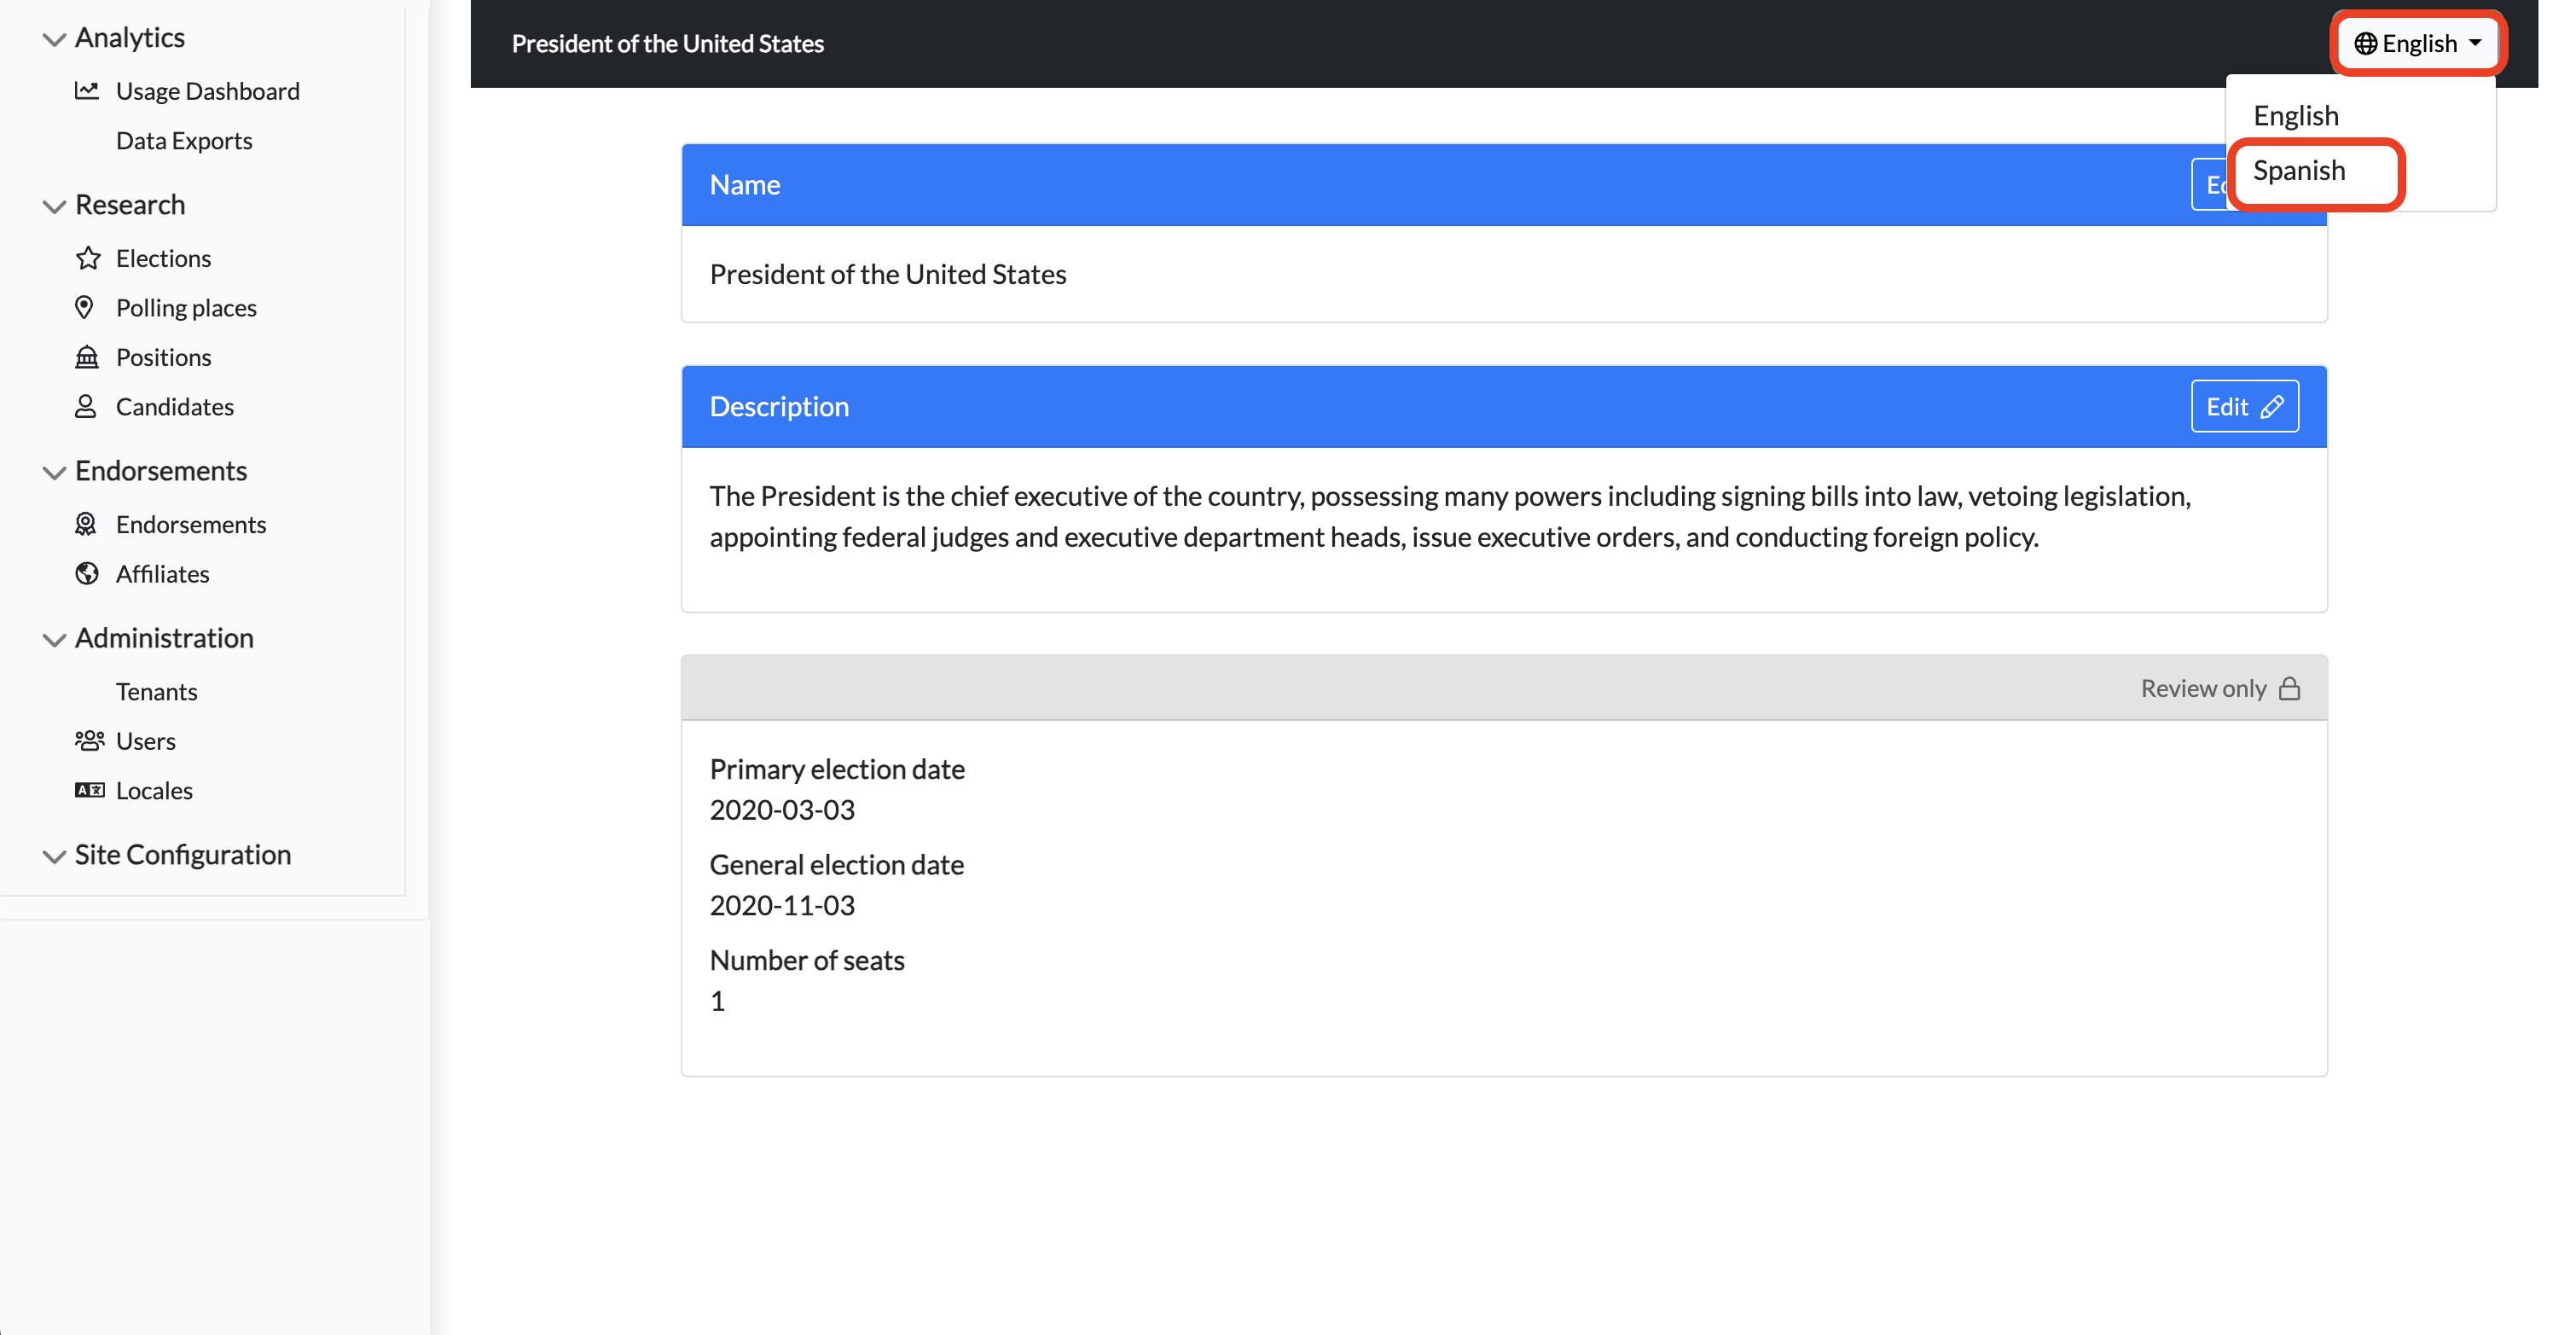Edit the Description field
Screen dimensions: 2576x1335
pyautogui.click(x=2244, y=406)
